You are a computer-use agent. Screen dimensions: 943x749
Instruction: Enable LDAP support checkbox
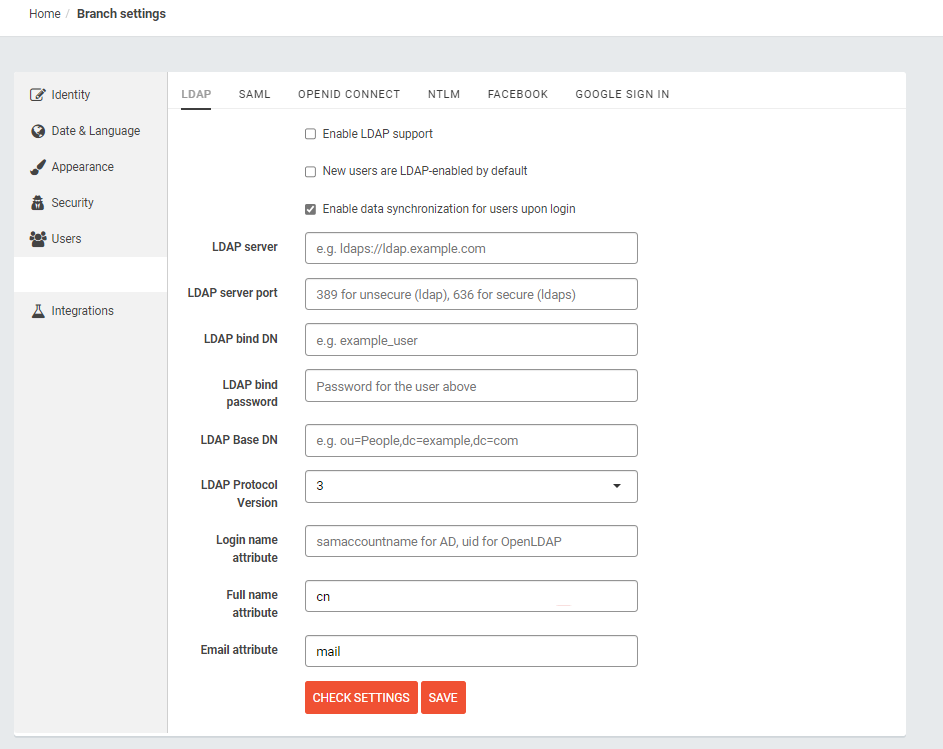[310, 134]
